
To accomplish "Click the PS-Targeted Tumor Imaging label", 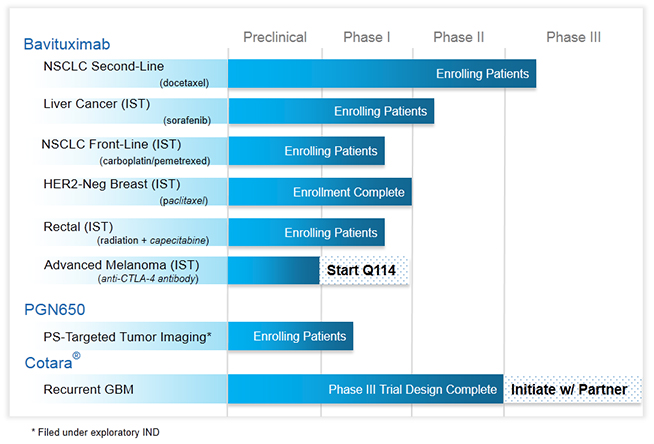I will pos(126,336).
